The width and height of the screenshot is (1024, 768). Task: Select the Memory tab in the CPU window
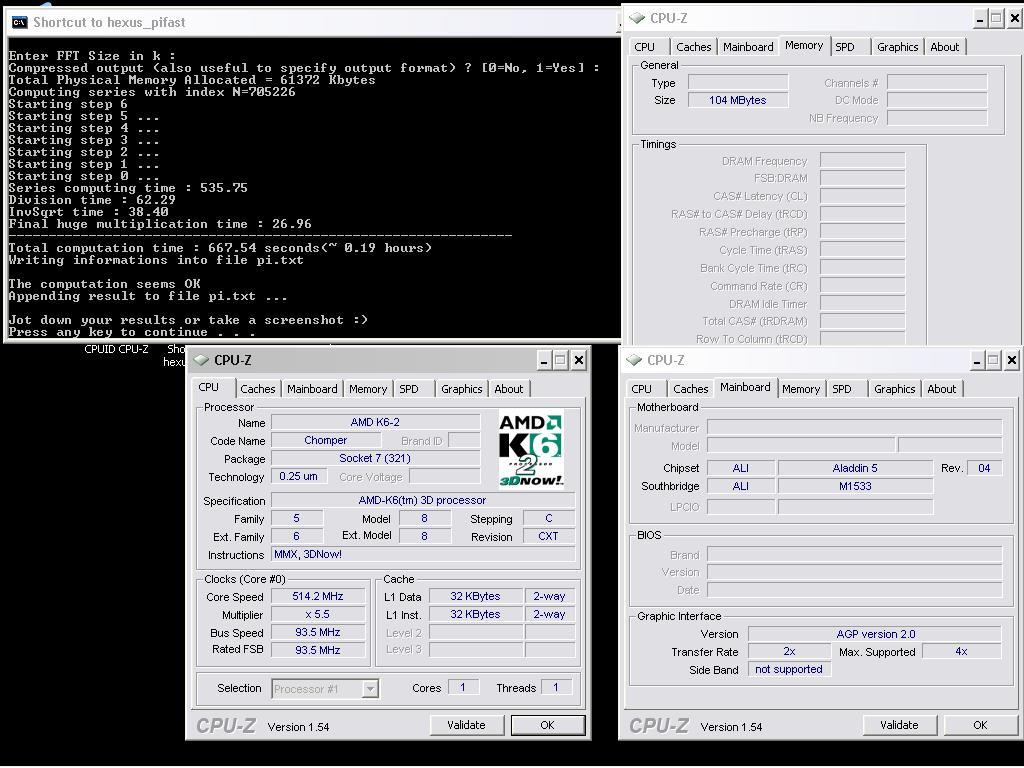[368, 389]
